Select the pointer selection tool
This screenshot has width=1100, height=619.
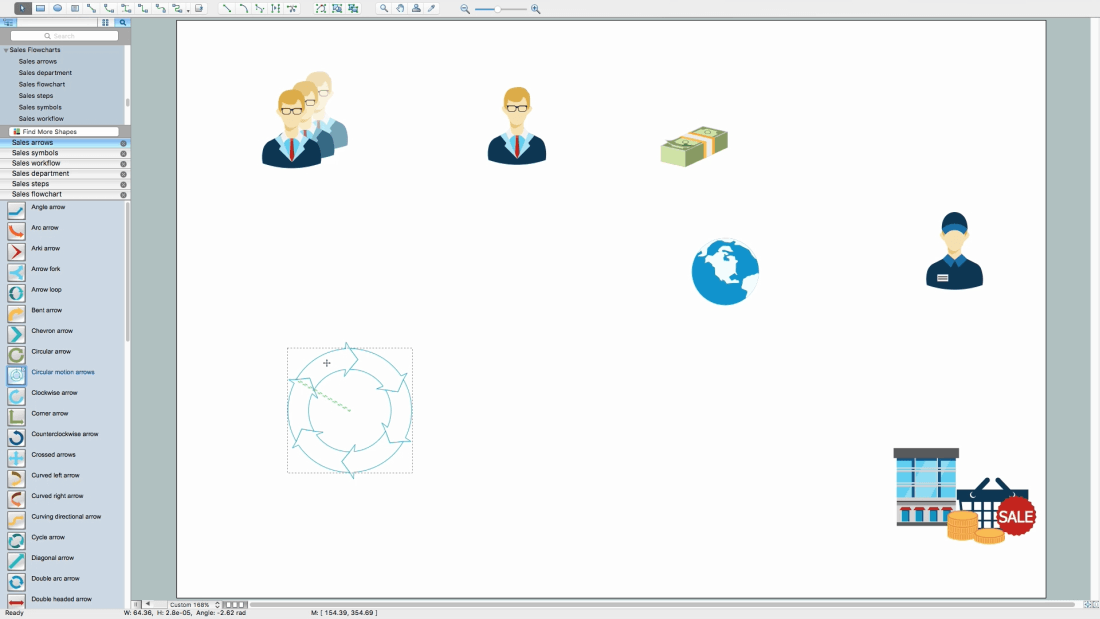pyautogui.click(x=22, y=8)
